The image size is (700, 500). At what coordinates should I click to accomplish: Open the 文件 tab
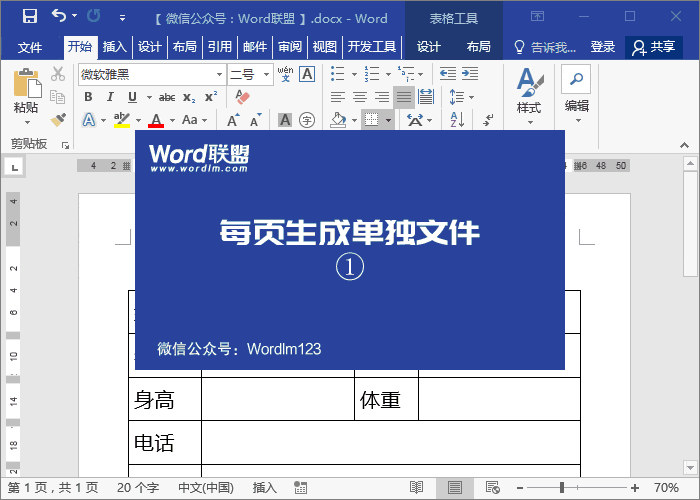pos(30,47)
